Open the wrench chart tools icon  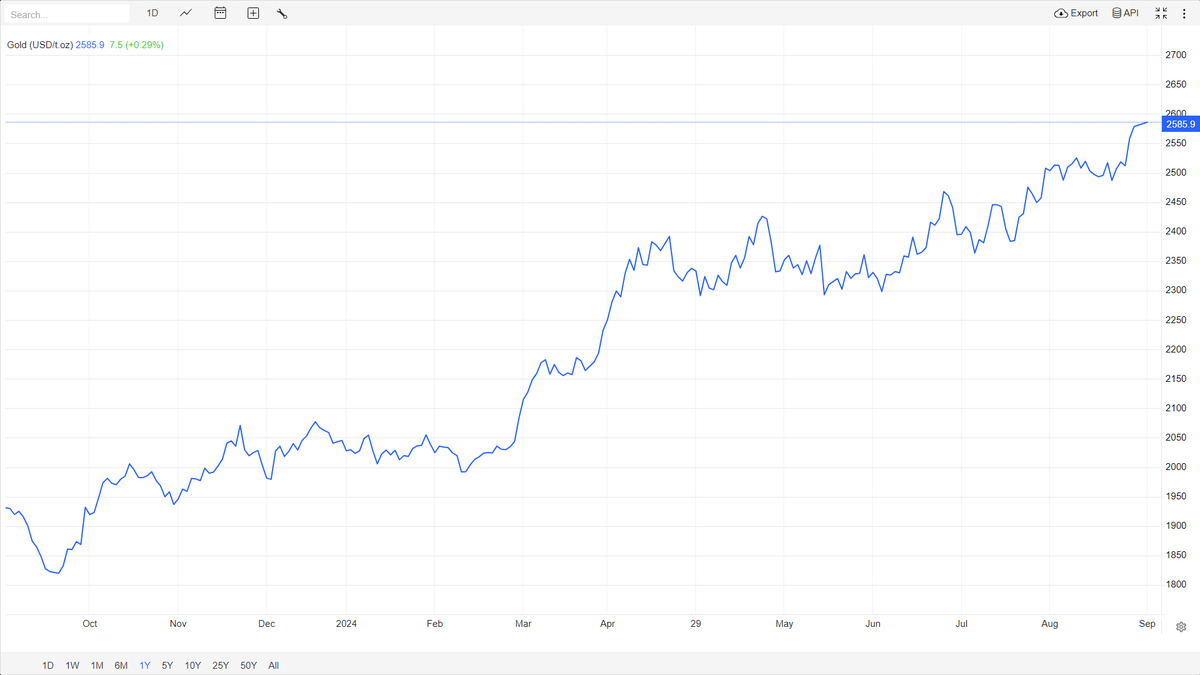pyautogui.click(x=282, y=13)
